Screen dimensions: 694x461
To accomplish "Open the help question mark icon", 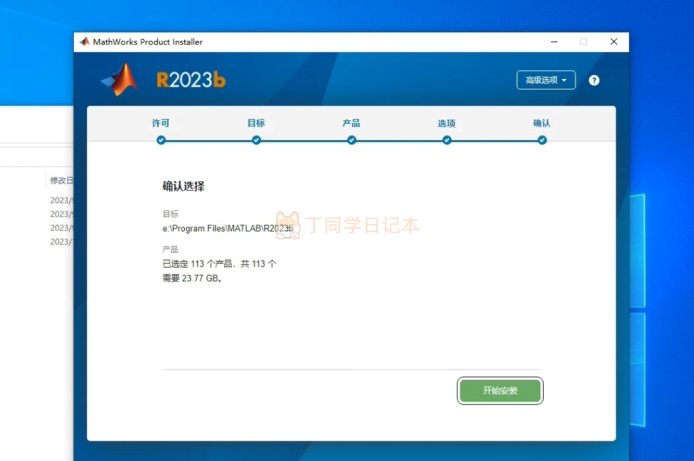I will pyautogui.click(x=594, y=80).
